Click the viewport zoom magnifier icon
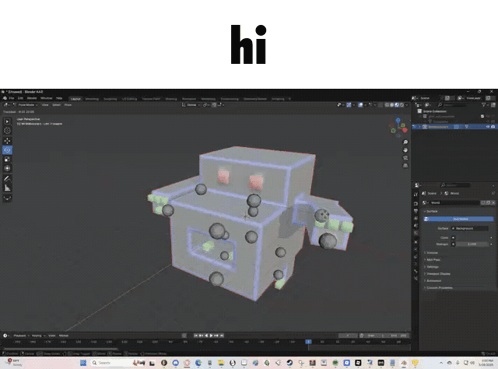This screenshot has height=369, width=498. tap(405, 142)
